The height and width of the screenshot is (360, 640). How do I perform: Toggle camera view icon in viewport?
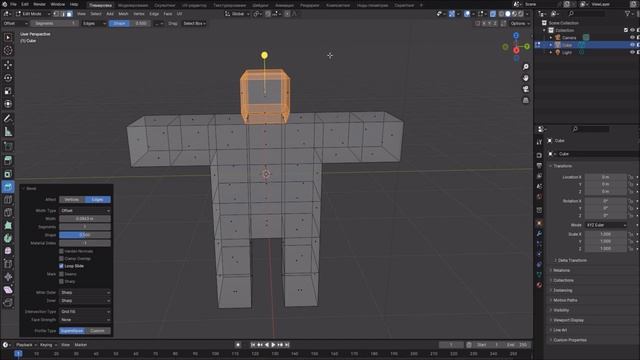point(526,89)
